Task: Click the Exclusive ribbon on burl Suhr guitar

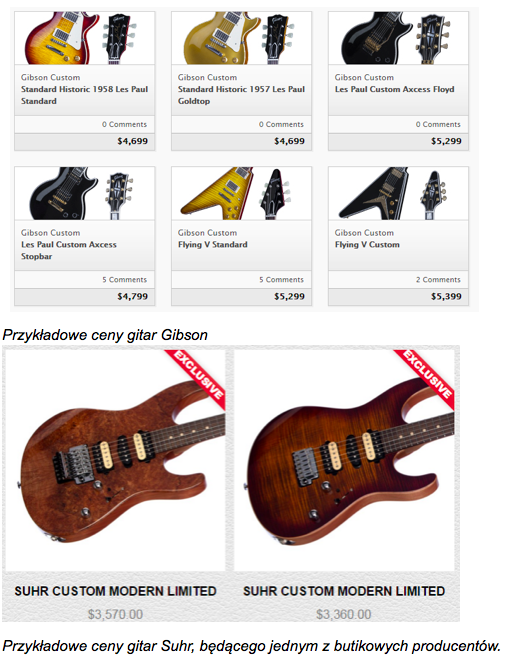Action: coord(198,377)
